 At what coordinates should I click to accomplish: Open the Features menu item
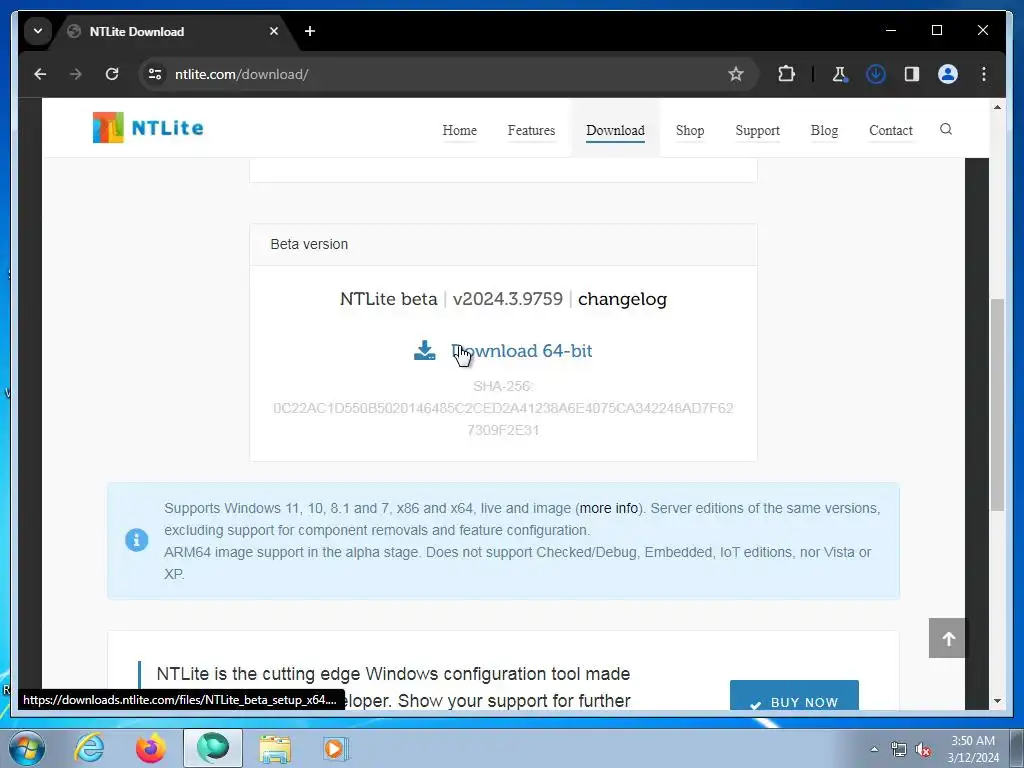(531, 130)
